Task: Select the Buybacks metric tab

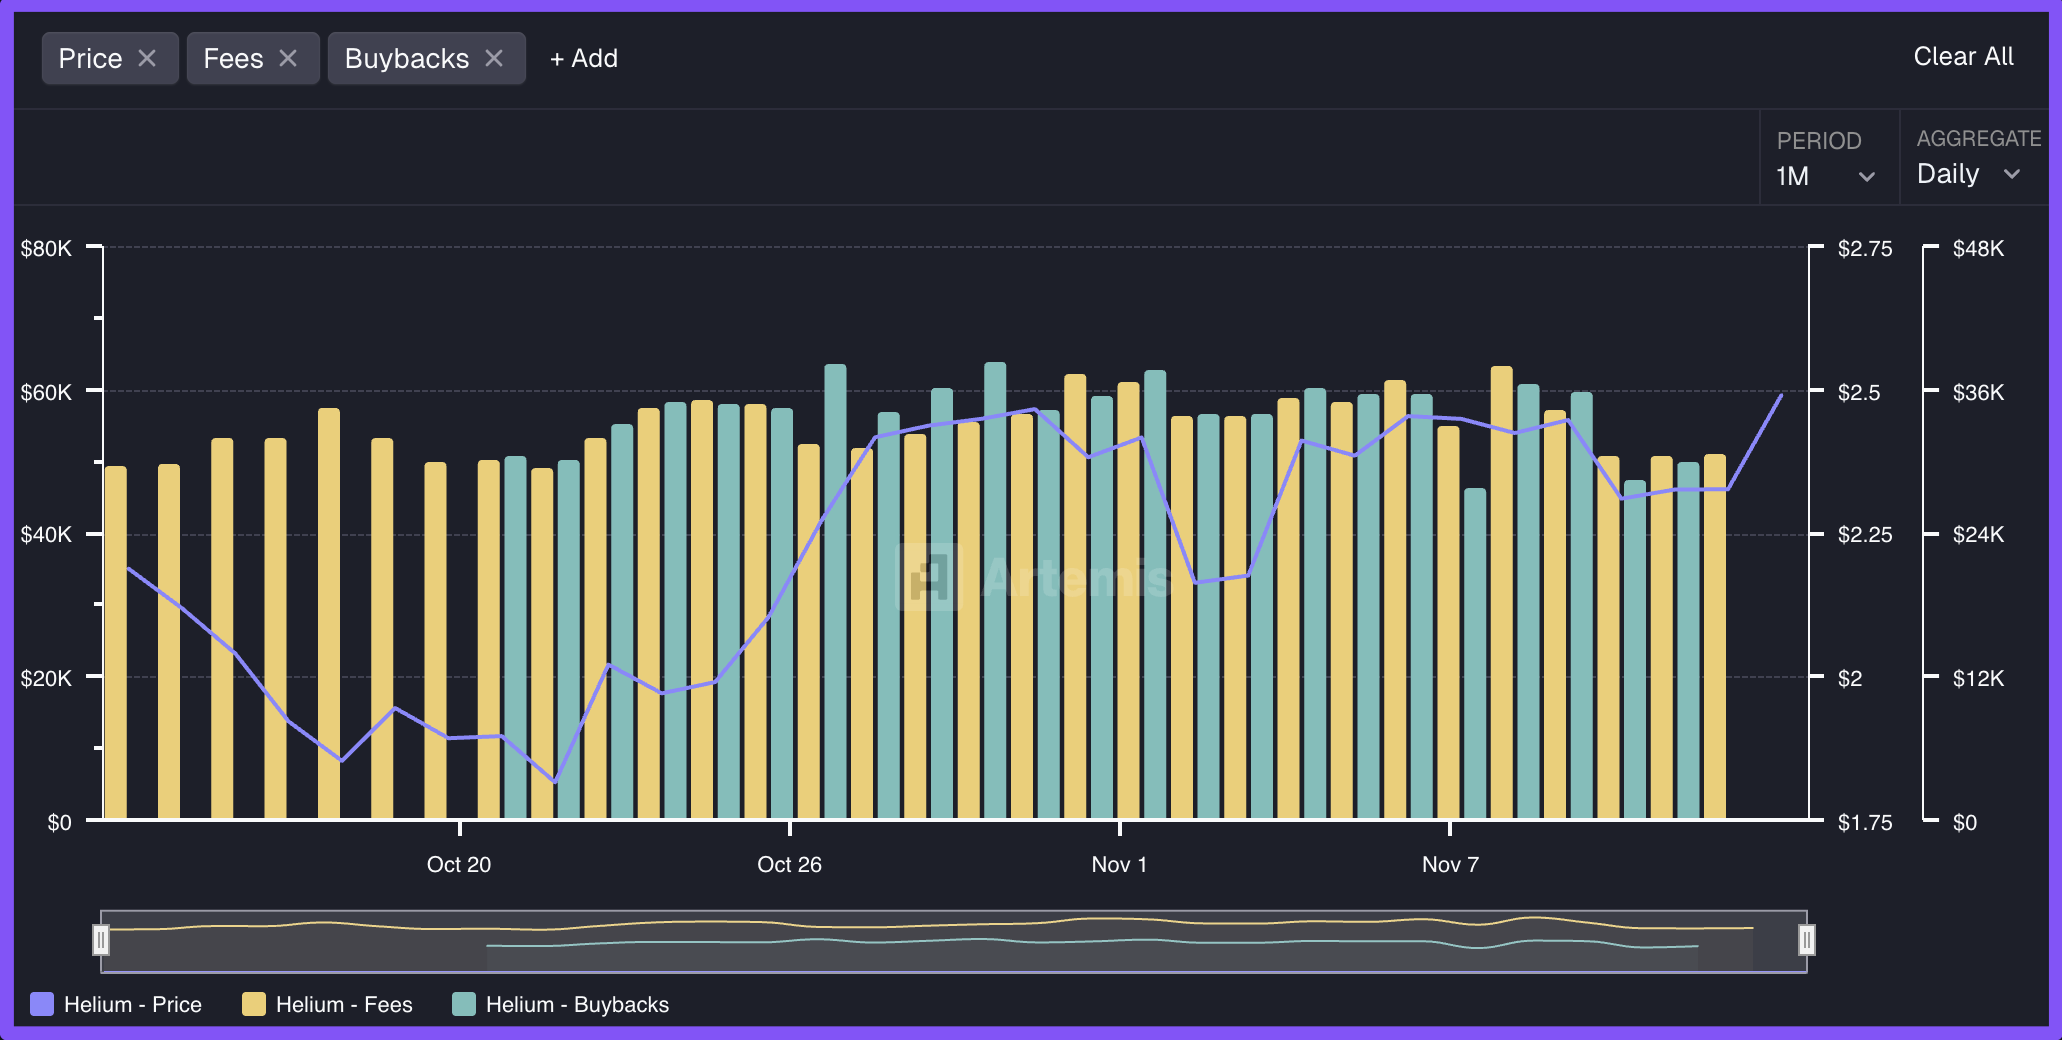Action: tap(407, 58)
